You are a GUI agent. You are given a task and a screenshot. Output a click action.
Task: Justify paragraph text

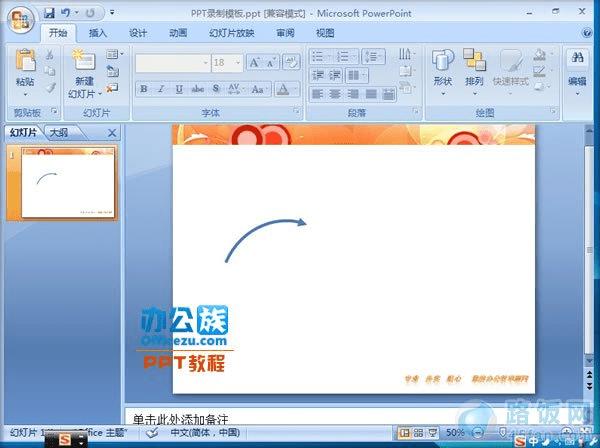[x=371, y=94]
